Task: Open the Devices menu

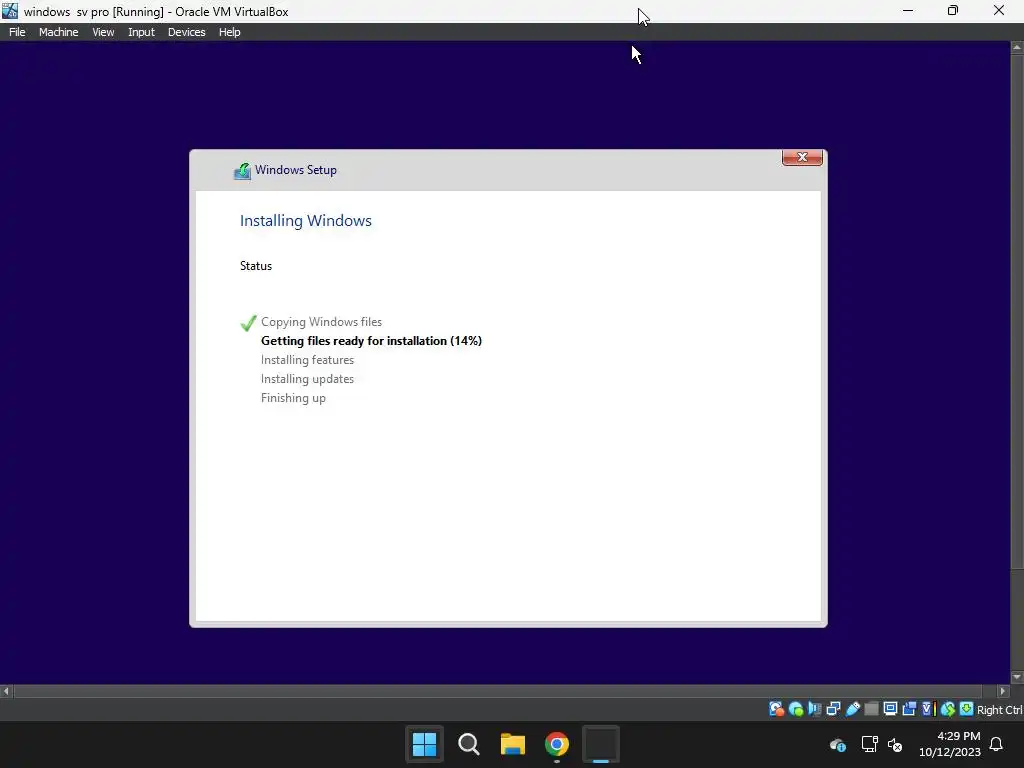Action: [x=186, y=32]
